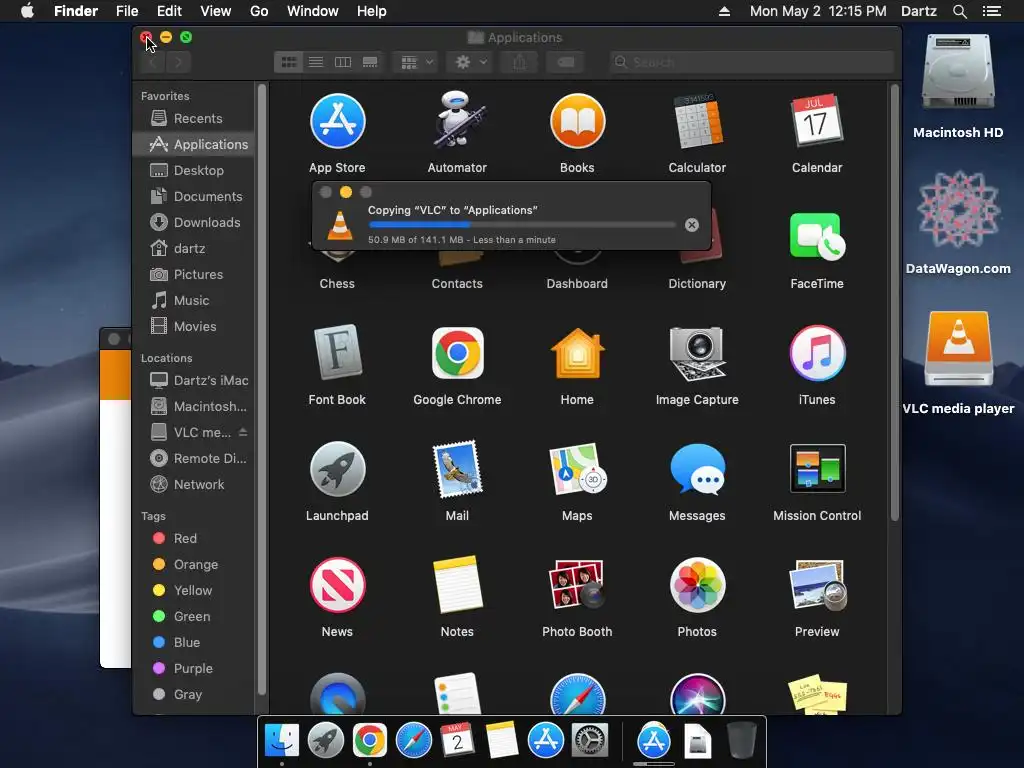This screenshot has width=1024, height=768.
Task: Select the VLC media player desktop volume
Action: tap(957, 349)
